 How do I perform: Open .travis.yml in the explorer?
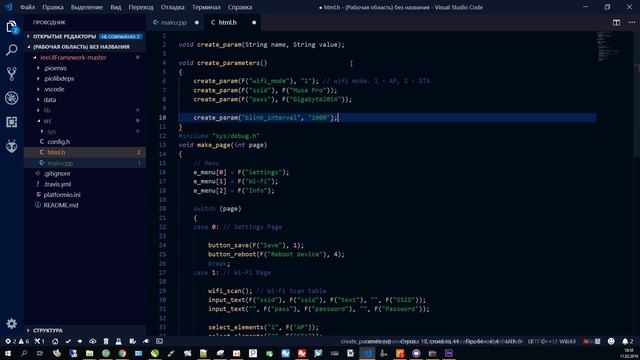pyautogui.click(x=57, y=184)
